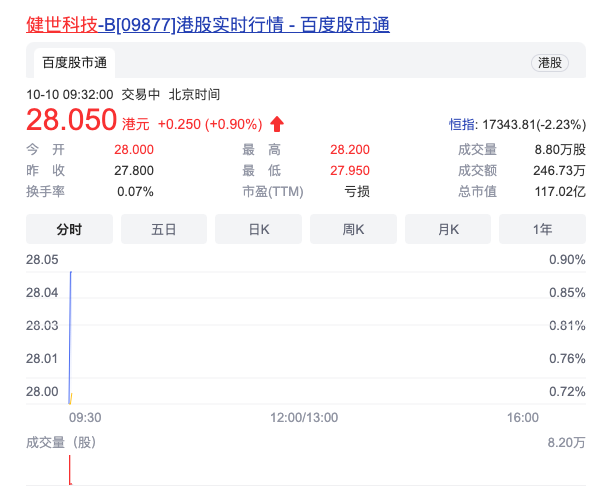The image size is (613, 493).
Task: Switch to the 分时 chart tab
Action: click(x=69, y=229)
